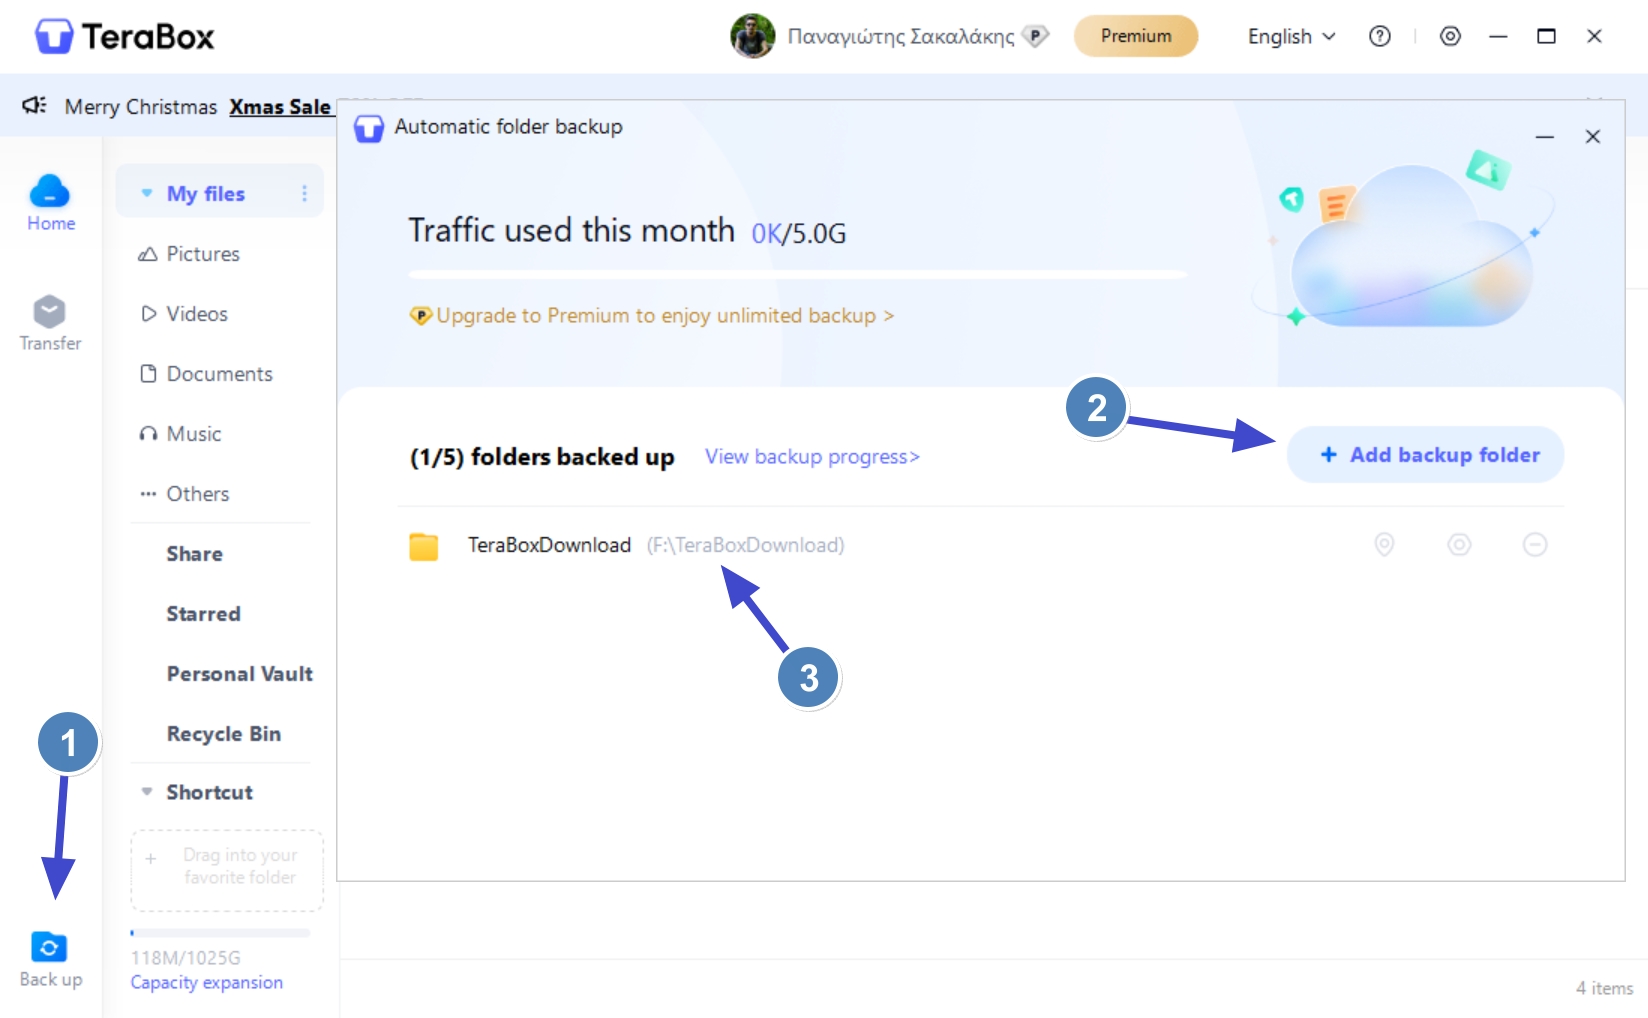Open the Transfer section
The height and width of the screenshot is (1018, 1648).
tap(50, 323)
